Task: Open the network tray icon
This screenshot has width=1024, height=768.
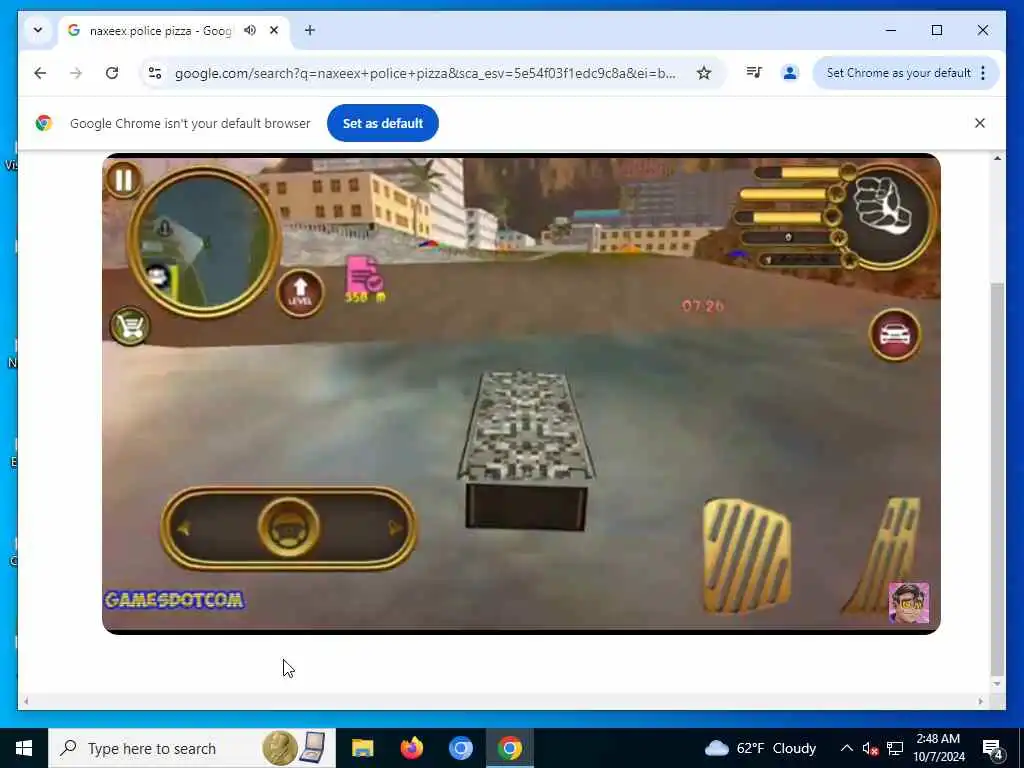Action: tap(895, 749)
